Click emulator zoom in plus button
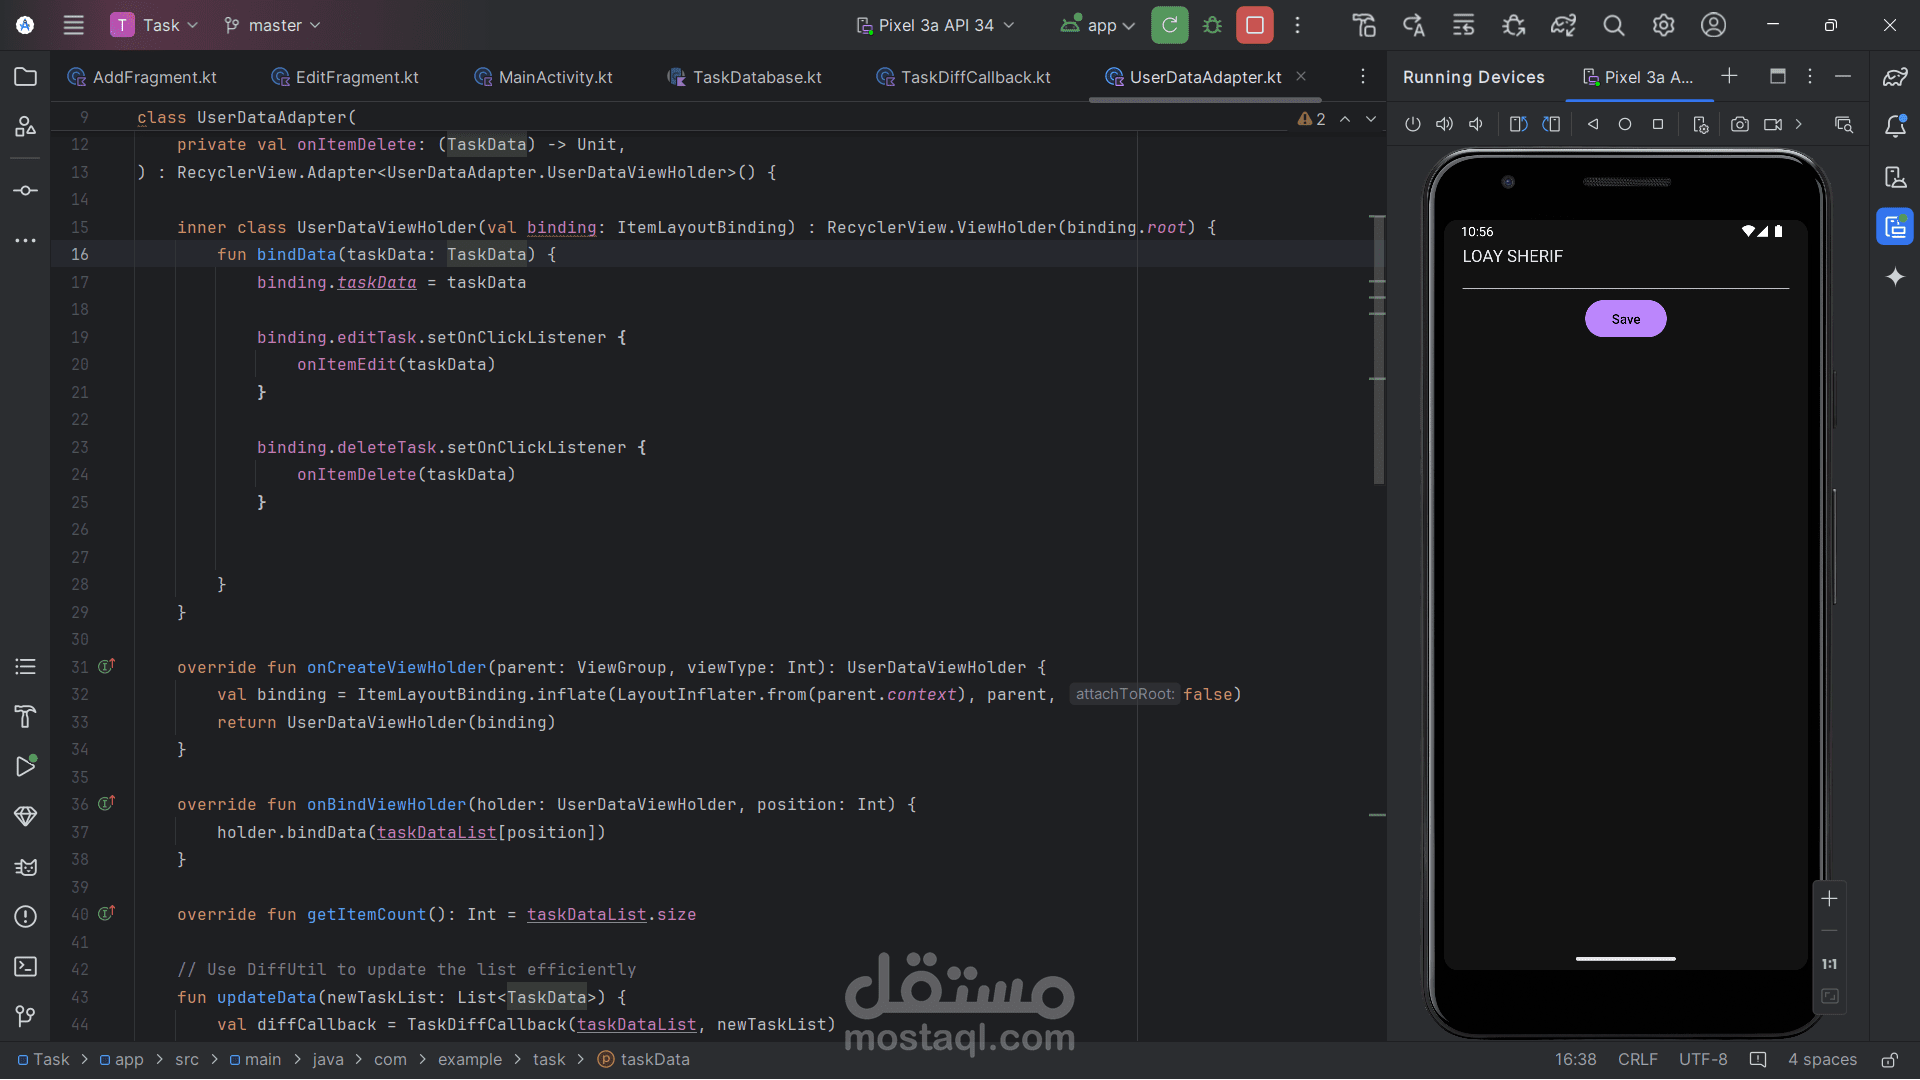 click(x=1829, y=899)
